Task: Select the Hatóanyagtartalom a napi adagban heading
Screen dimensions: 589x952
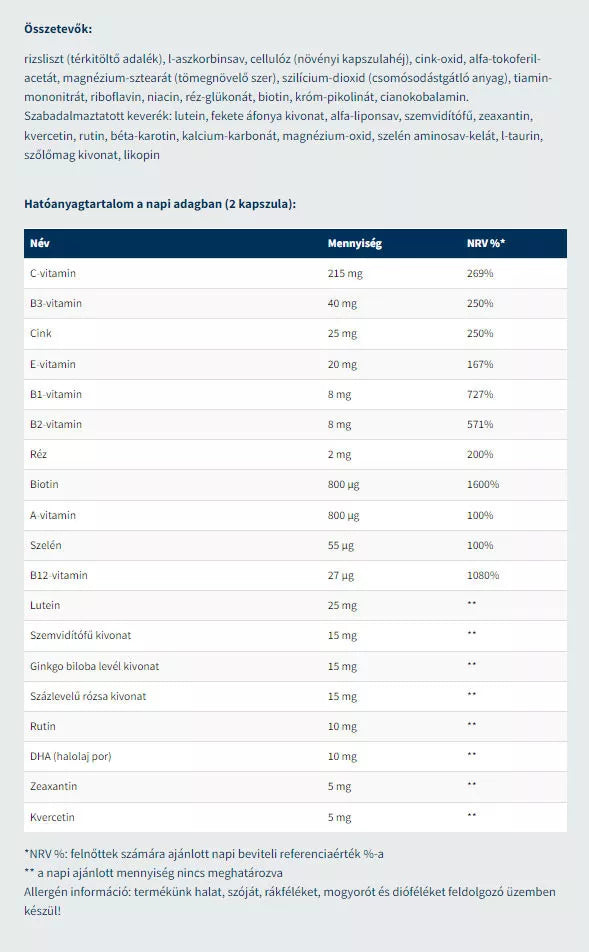Action: click(x=160, y=204)
